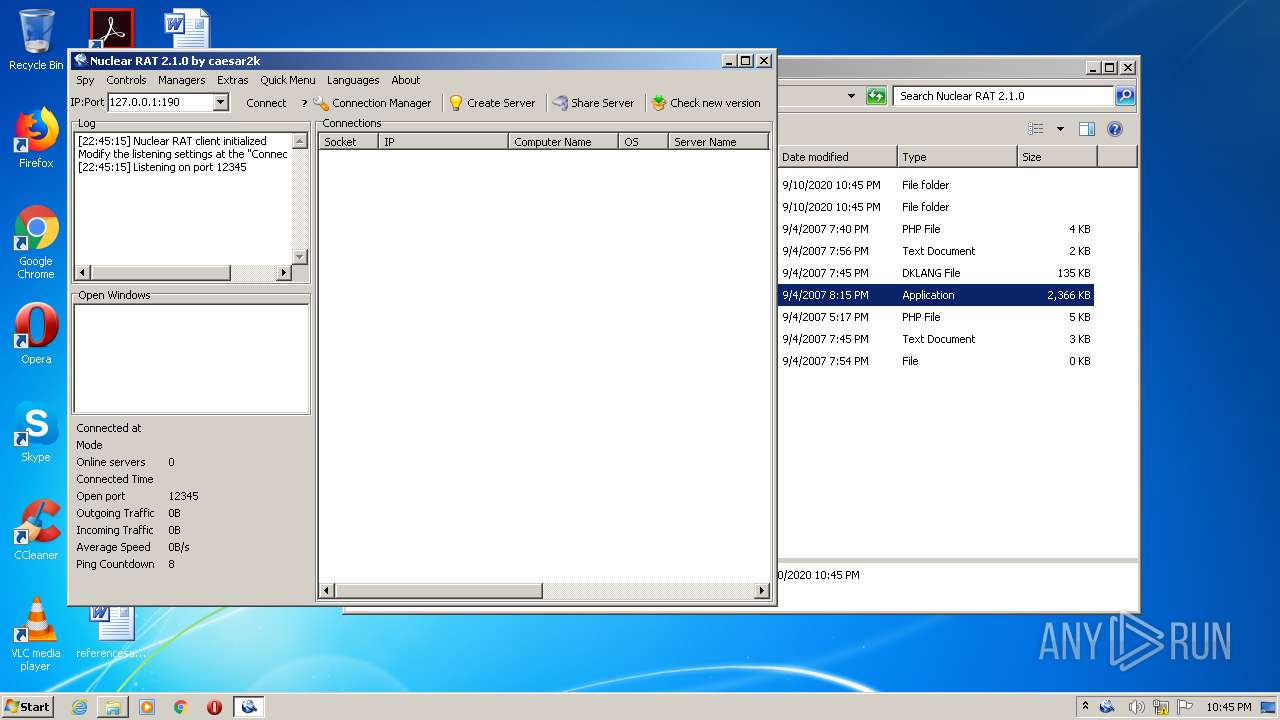Click the Server Name column header
Screen dimensions: 1280x720
[718, 142]
